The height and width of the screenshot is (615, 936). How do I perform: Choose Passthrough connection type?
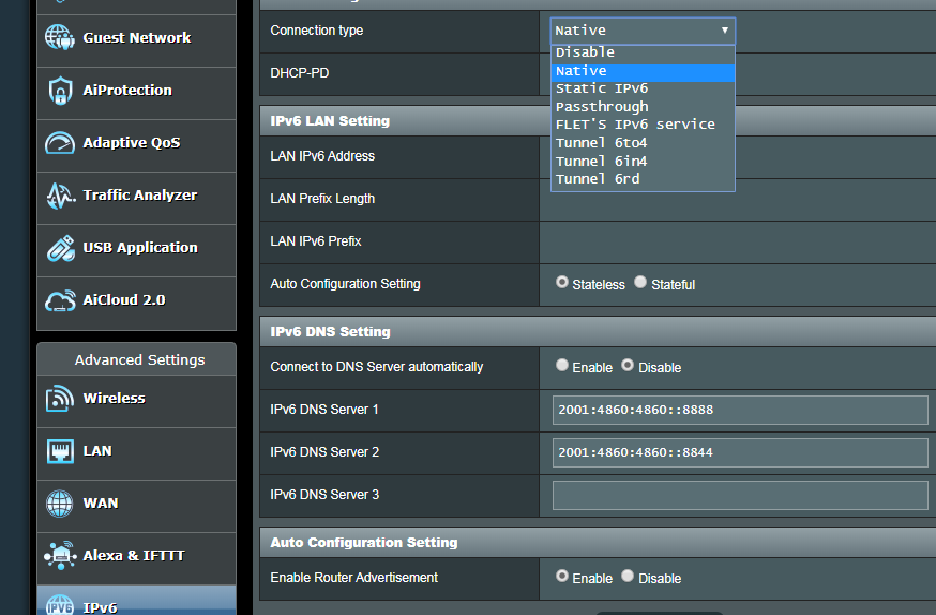pos(643,107)
